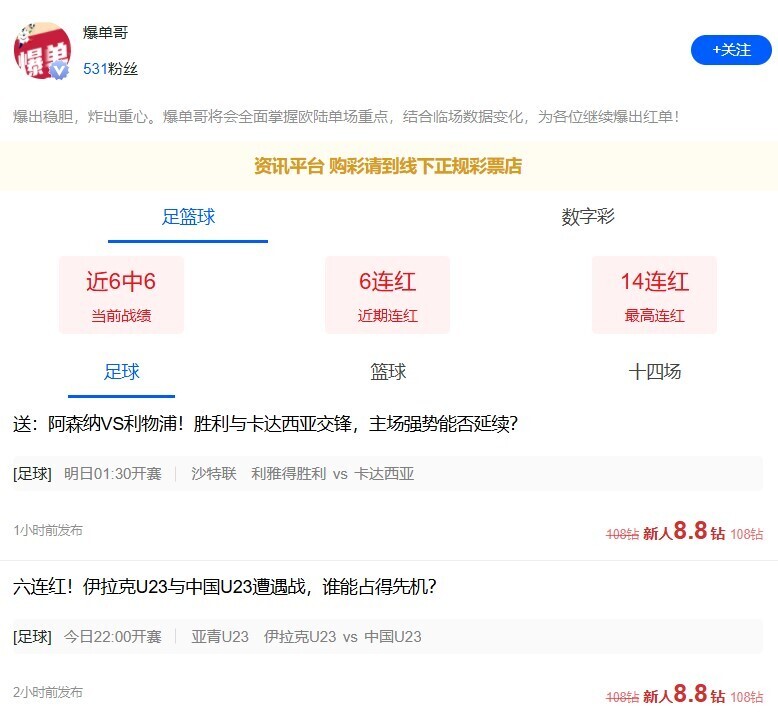Click the 新人8.8钻 price on second article

[x=684, y=695]
